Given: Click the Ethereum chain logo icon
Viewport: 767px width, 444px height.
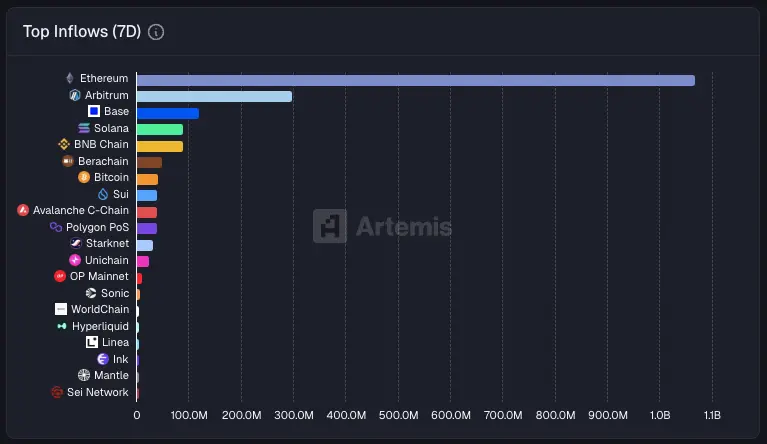Looking at the screenshot, I should pos(70,78).
